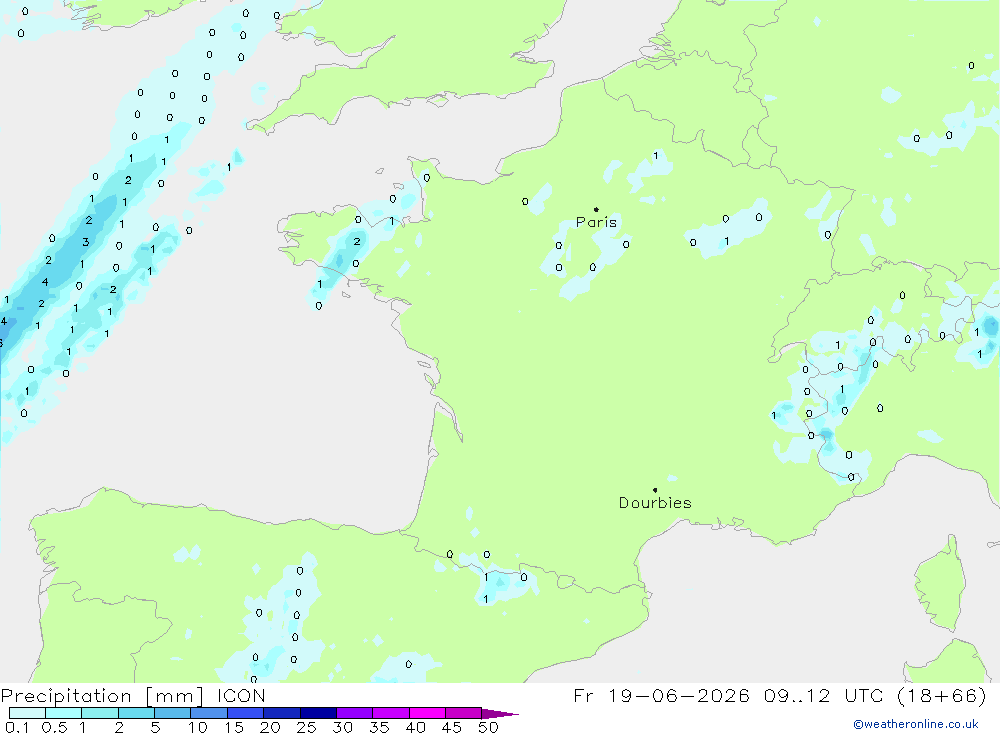The height and width of the screenshot is (733, 1000).
Task: Click the weatheronline.co.uk copyright link
Action: [916, 724]
